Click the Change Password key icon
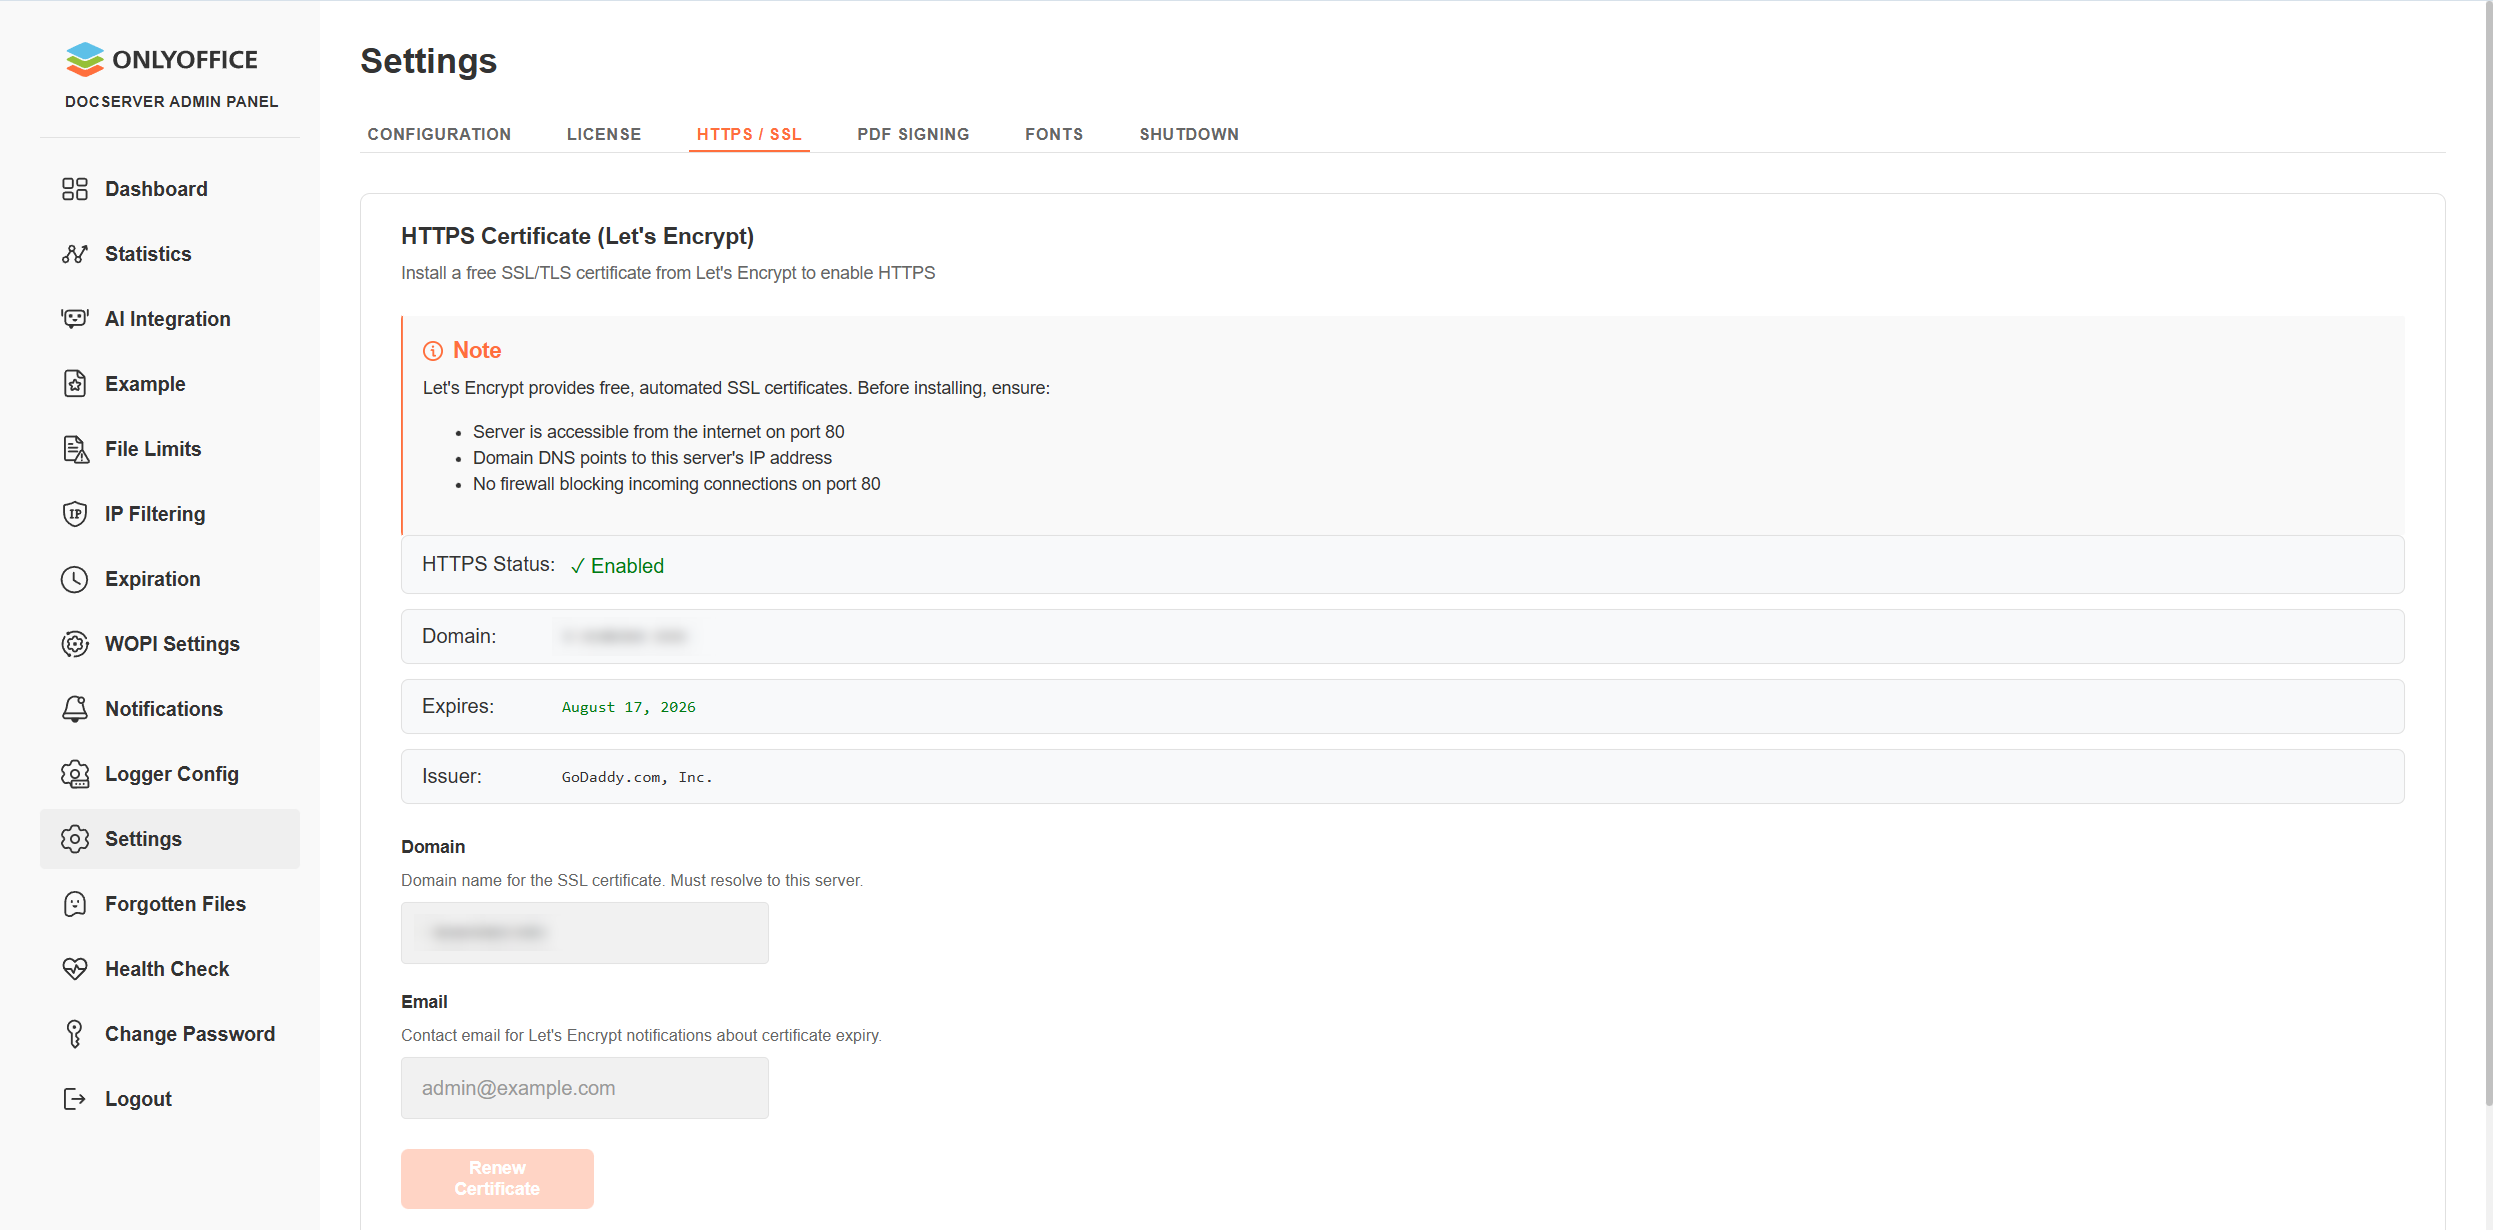 click(x=75, y=1034)
